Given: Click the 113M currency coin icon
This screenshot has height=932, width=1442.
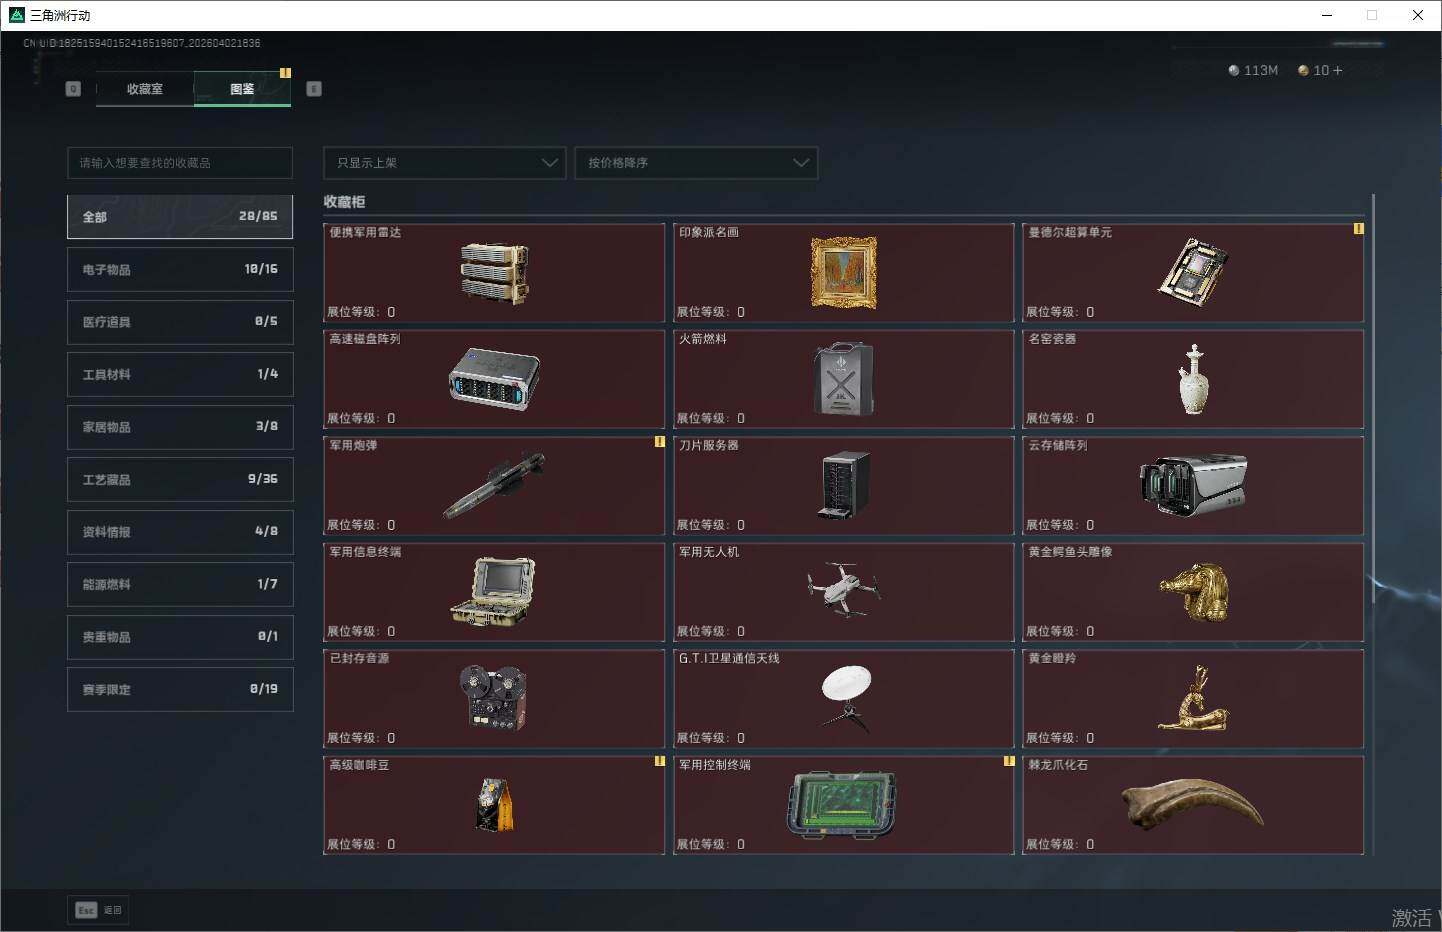Looking at the screenshot, I should click(1234, 71).
